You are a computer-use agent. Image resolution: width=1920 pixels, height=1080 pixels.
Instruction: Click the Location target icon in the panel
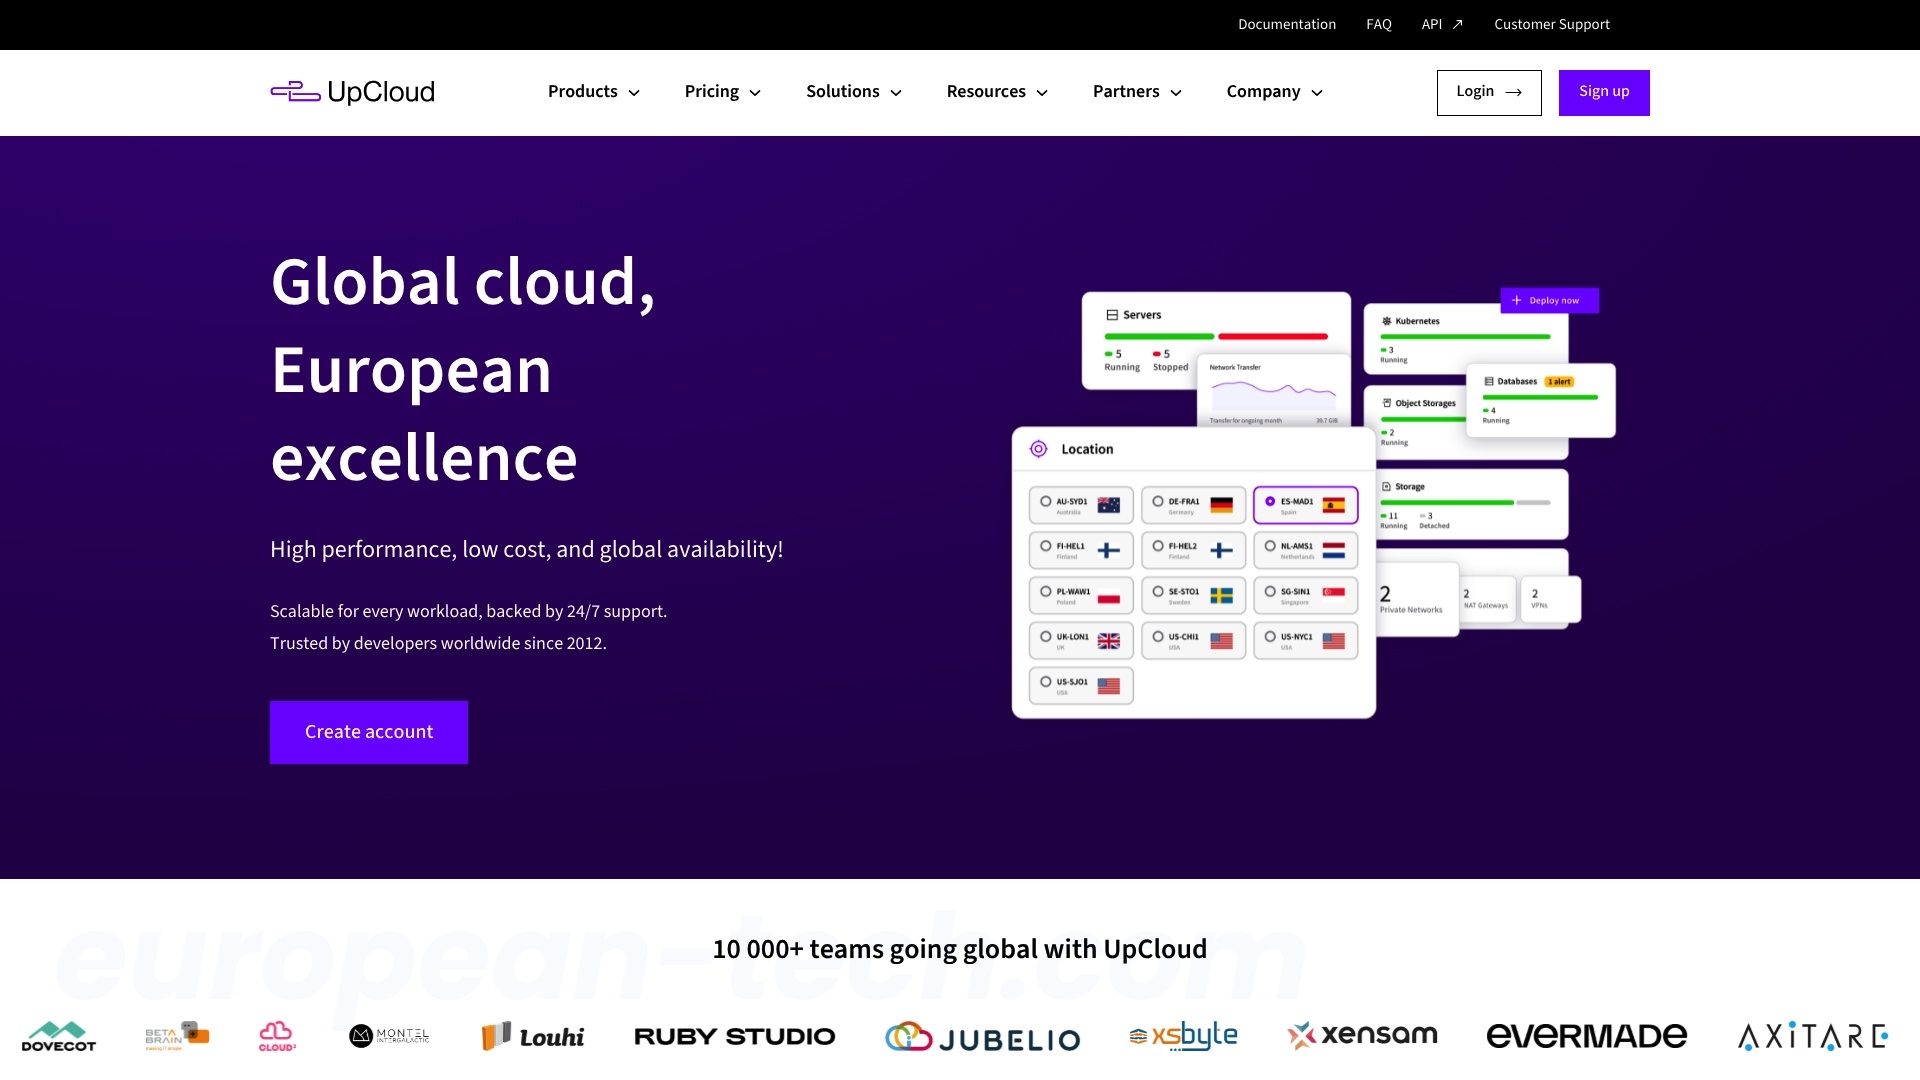coord(1040,449)
